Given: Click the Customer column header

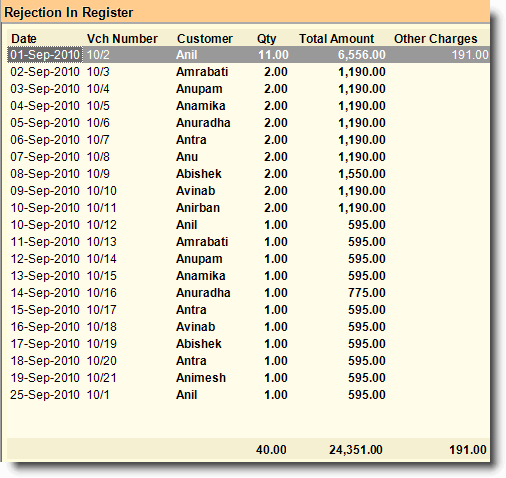Looking at the screenshot, I should click(x=205, y=39).
